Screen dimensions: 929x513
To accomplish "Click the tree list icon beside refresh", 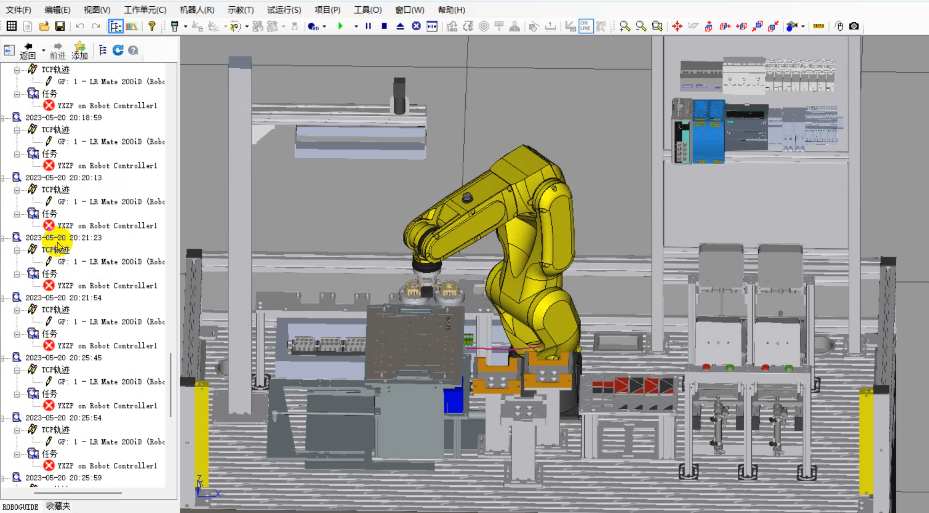I will (102, 50).
